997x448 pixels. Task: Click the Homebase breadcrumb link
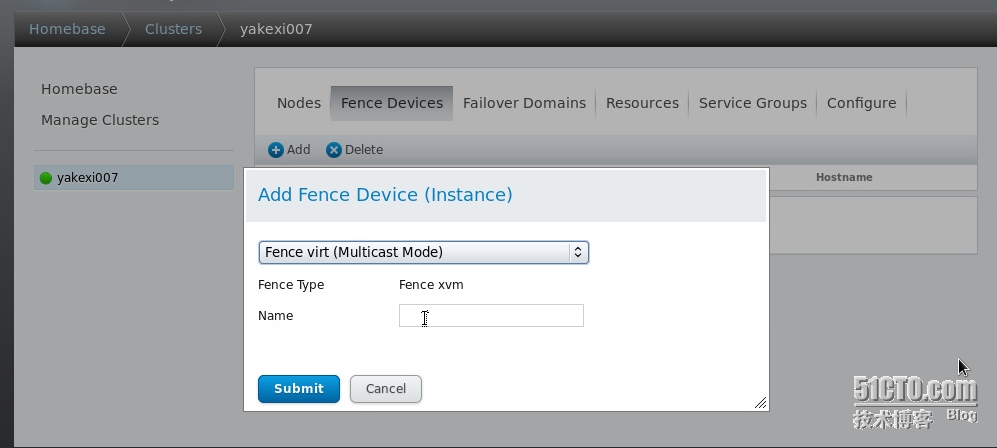pos(67,29)
